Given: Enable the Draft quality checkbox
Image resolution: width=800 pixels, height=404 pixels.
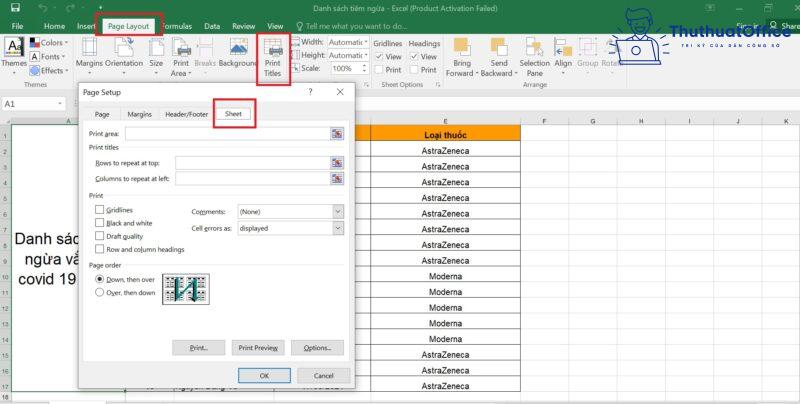Looking at the screenshot, I should (99, 236).
